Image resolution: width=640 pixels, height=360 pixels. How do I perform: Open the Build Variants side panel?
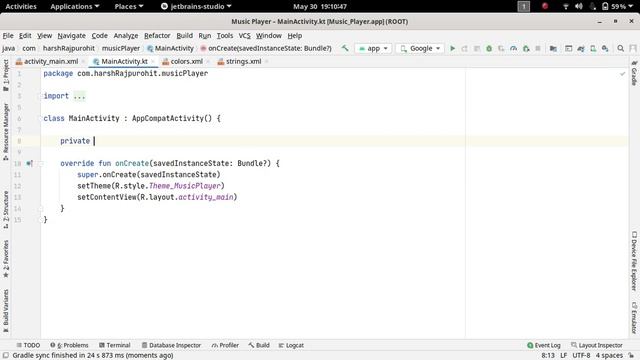pyautogui.click(x=6, y=310)
